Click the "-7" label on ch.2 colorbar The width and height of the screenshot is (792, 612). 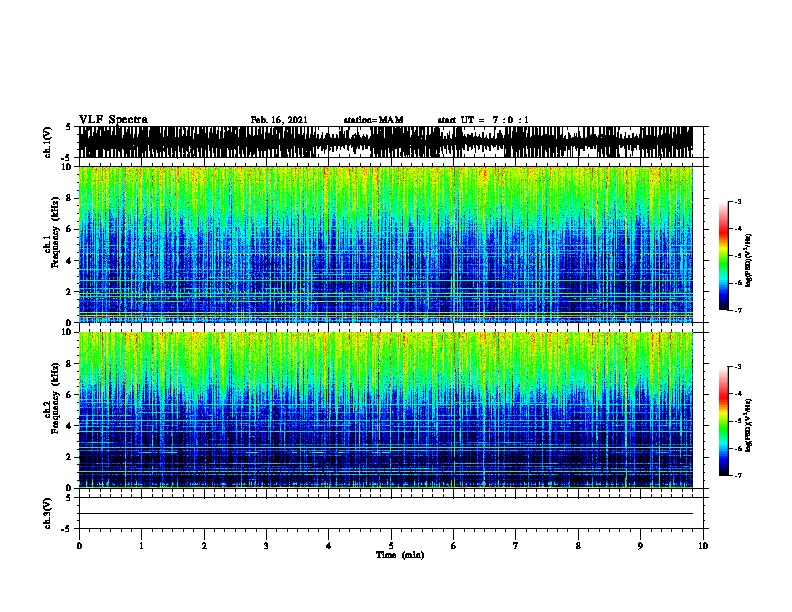point(737,476)
